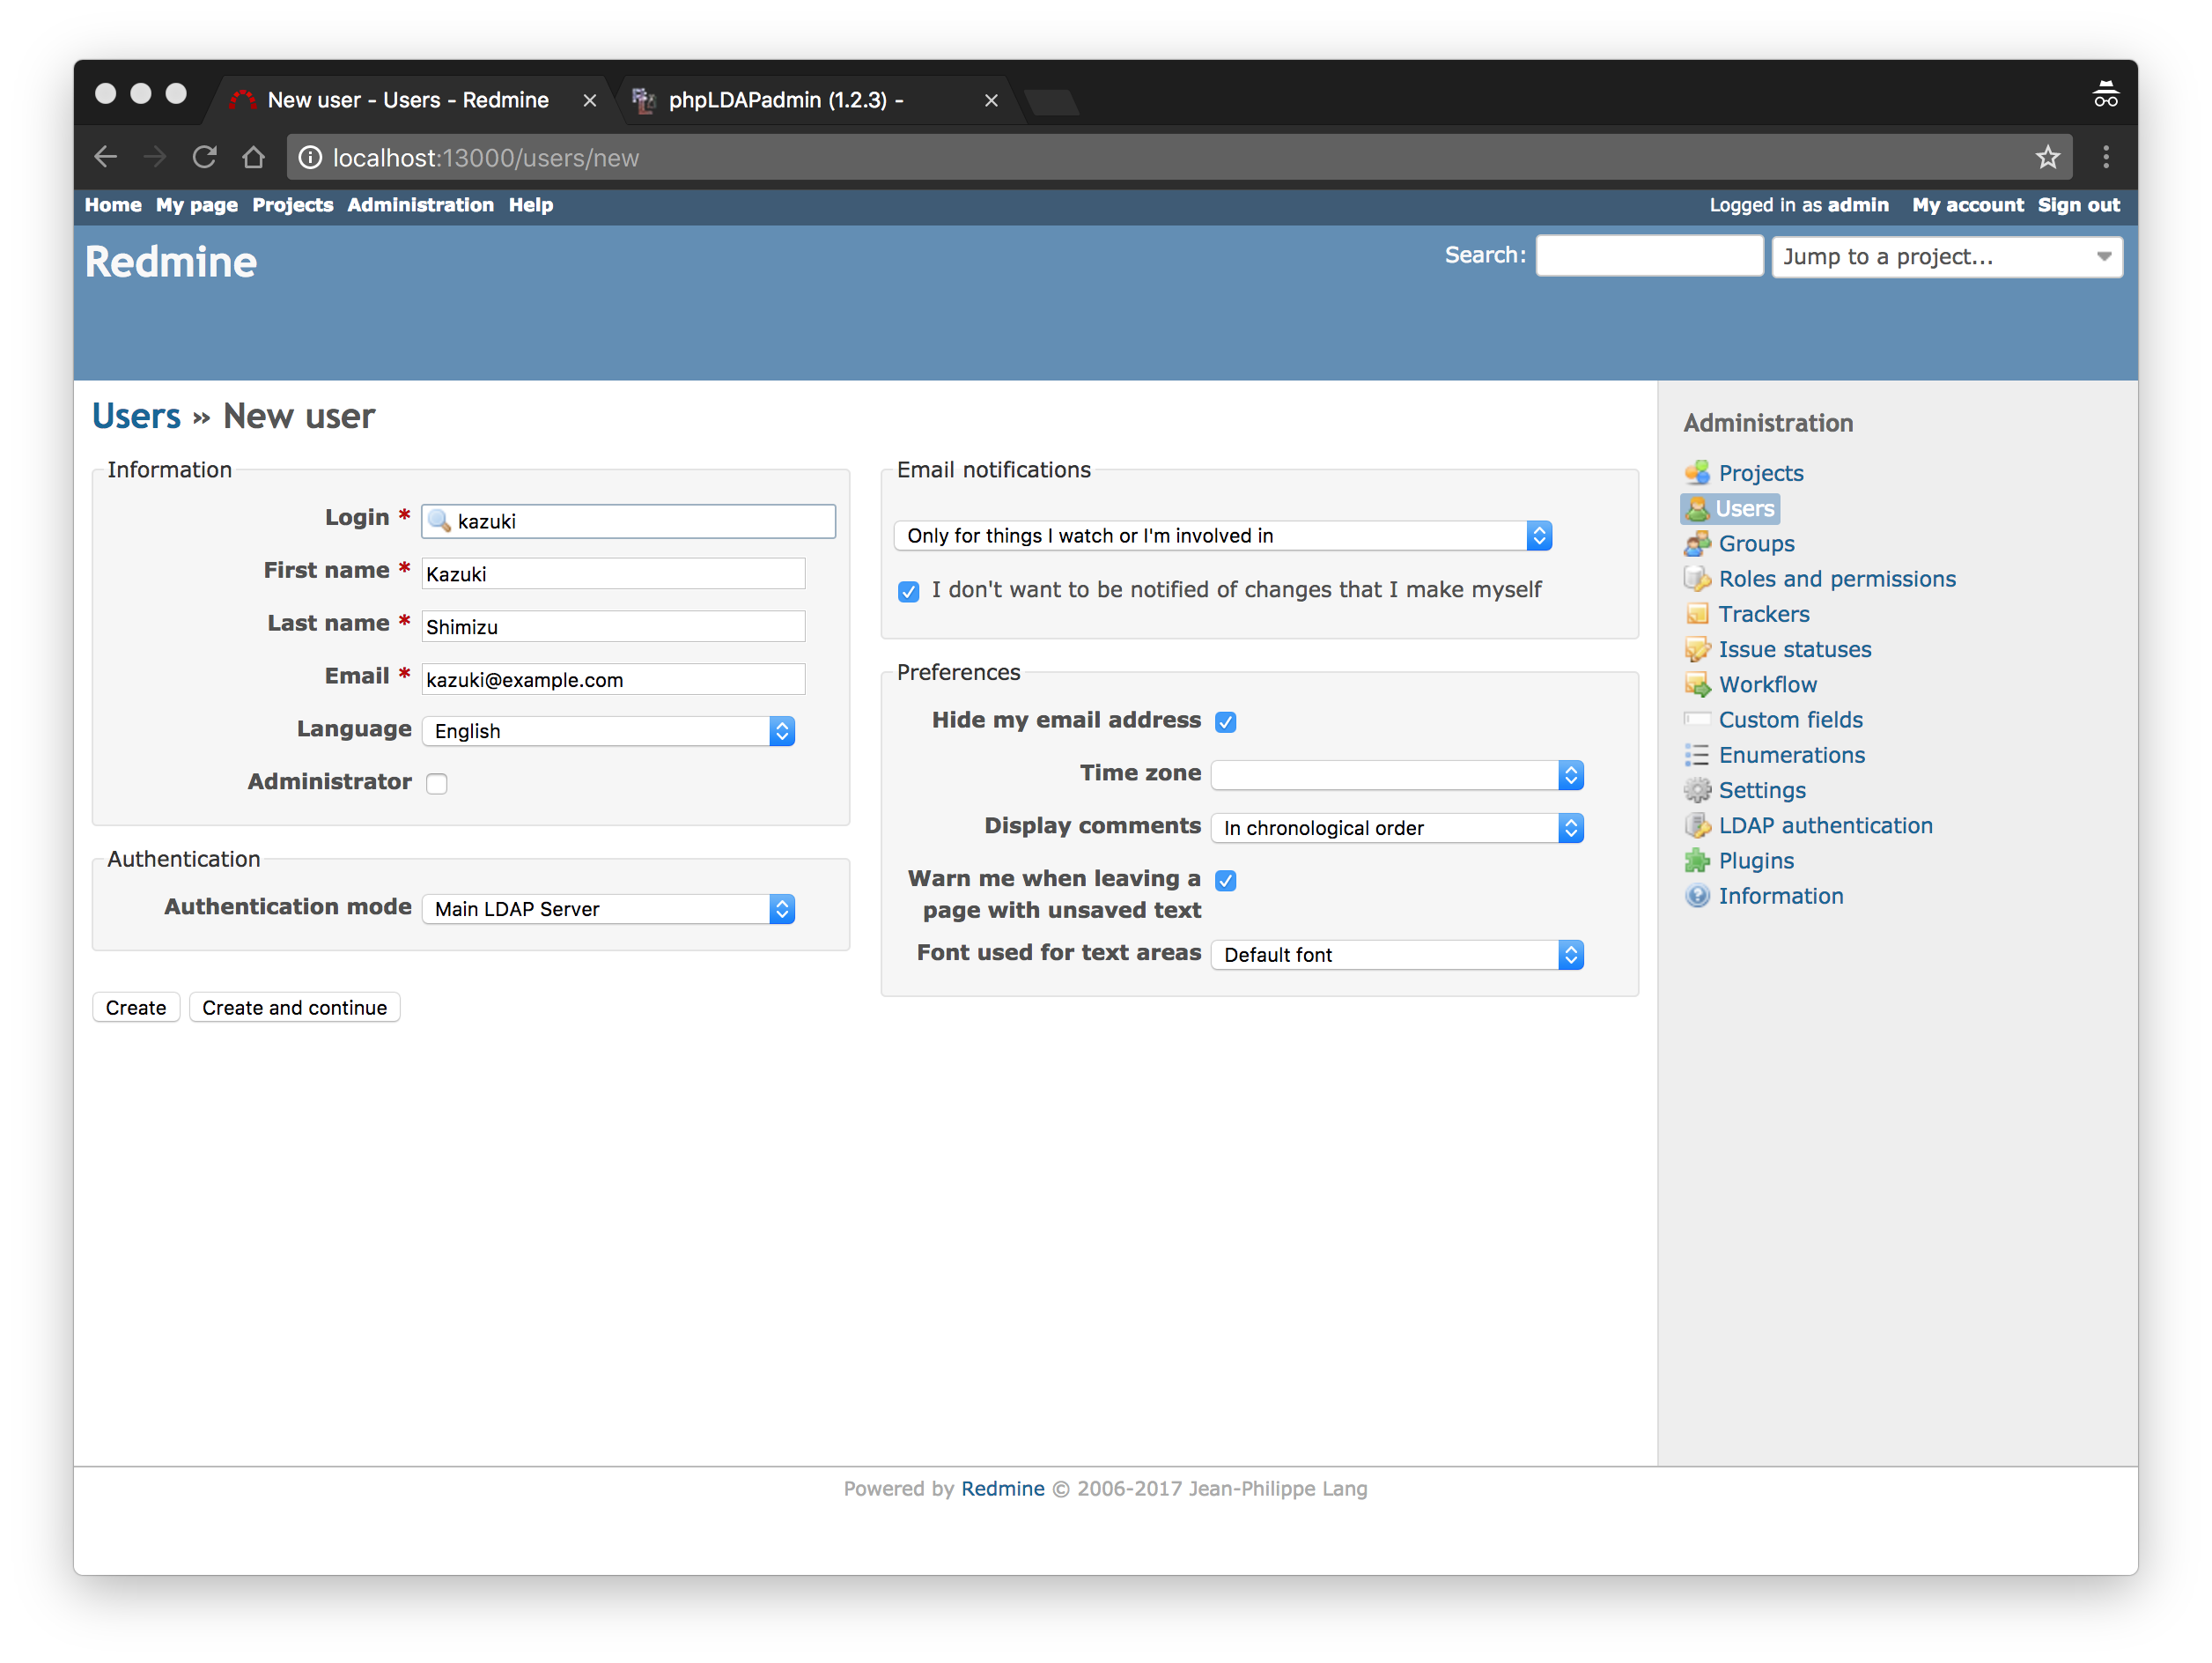Click the Workflow icon in sidebar
The image size is (2212, 1663).
point(1697,685)
